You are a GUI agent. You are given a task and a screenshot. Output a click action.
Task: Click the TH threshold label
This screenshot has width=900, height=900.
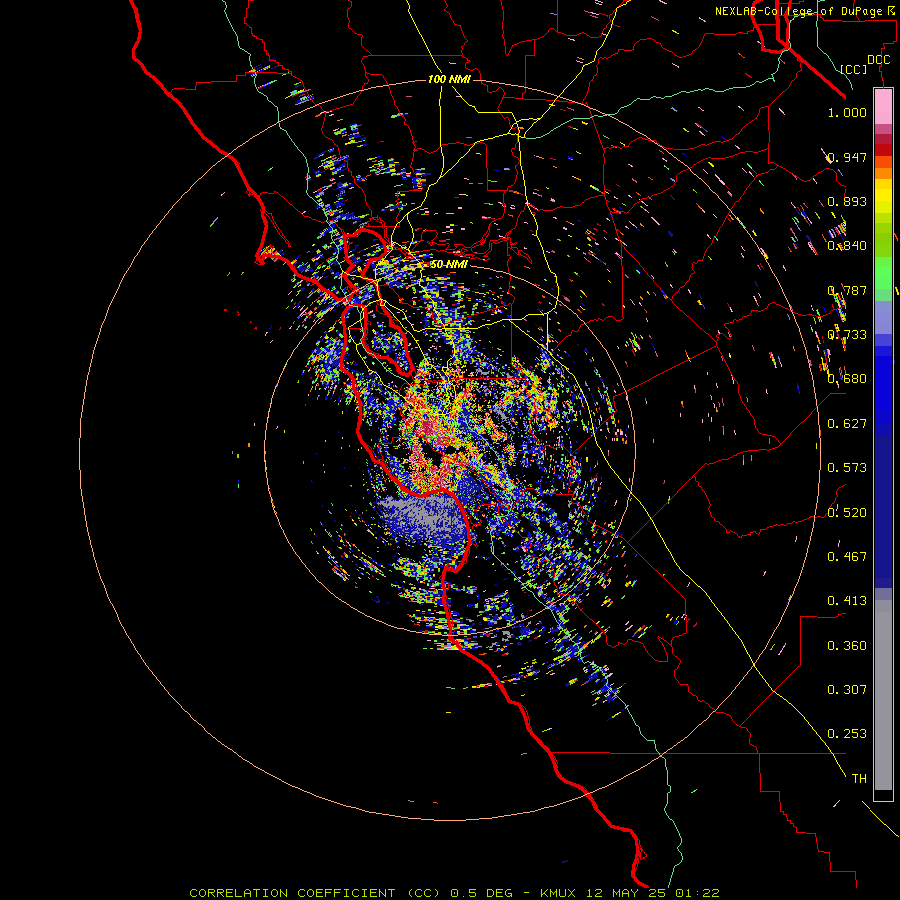coord(859,779)
